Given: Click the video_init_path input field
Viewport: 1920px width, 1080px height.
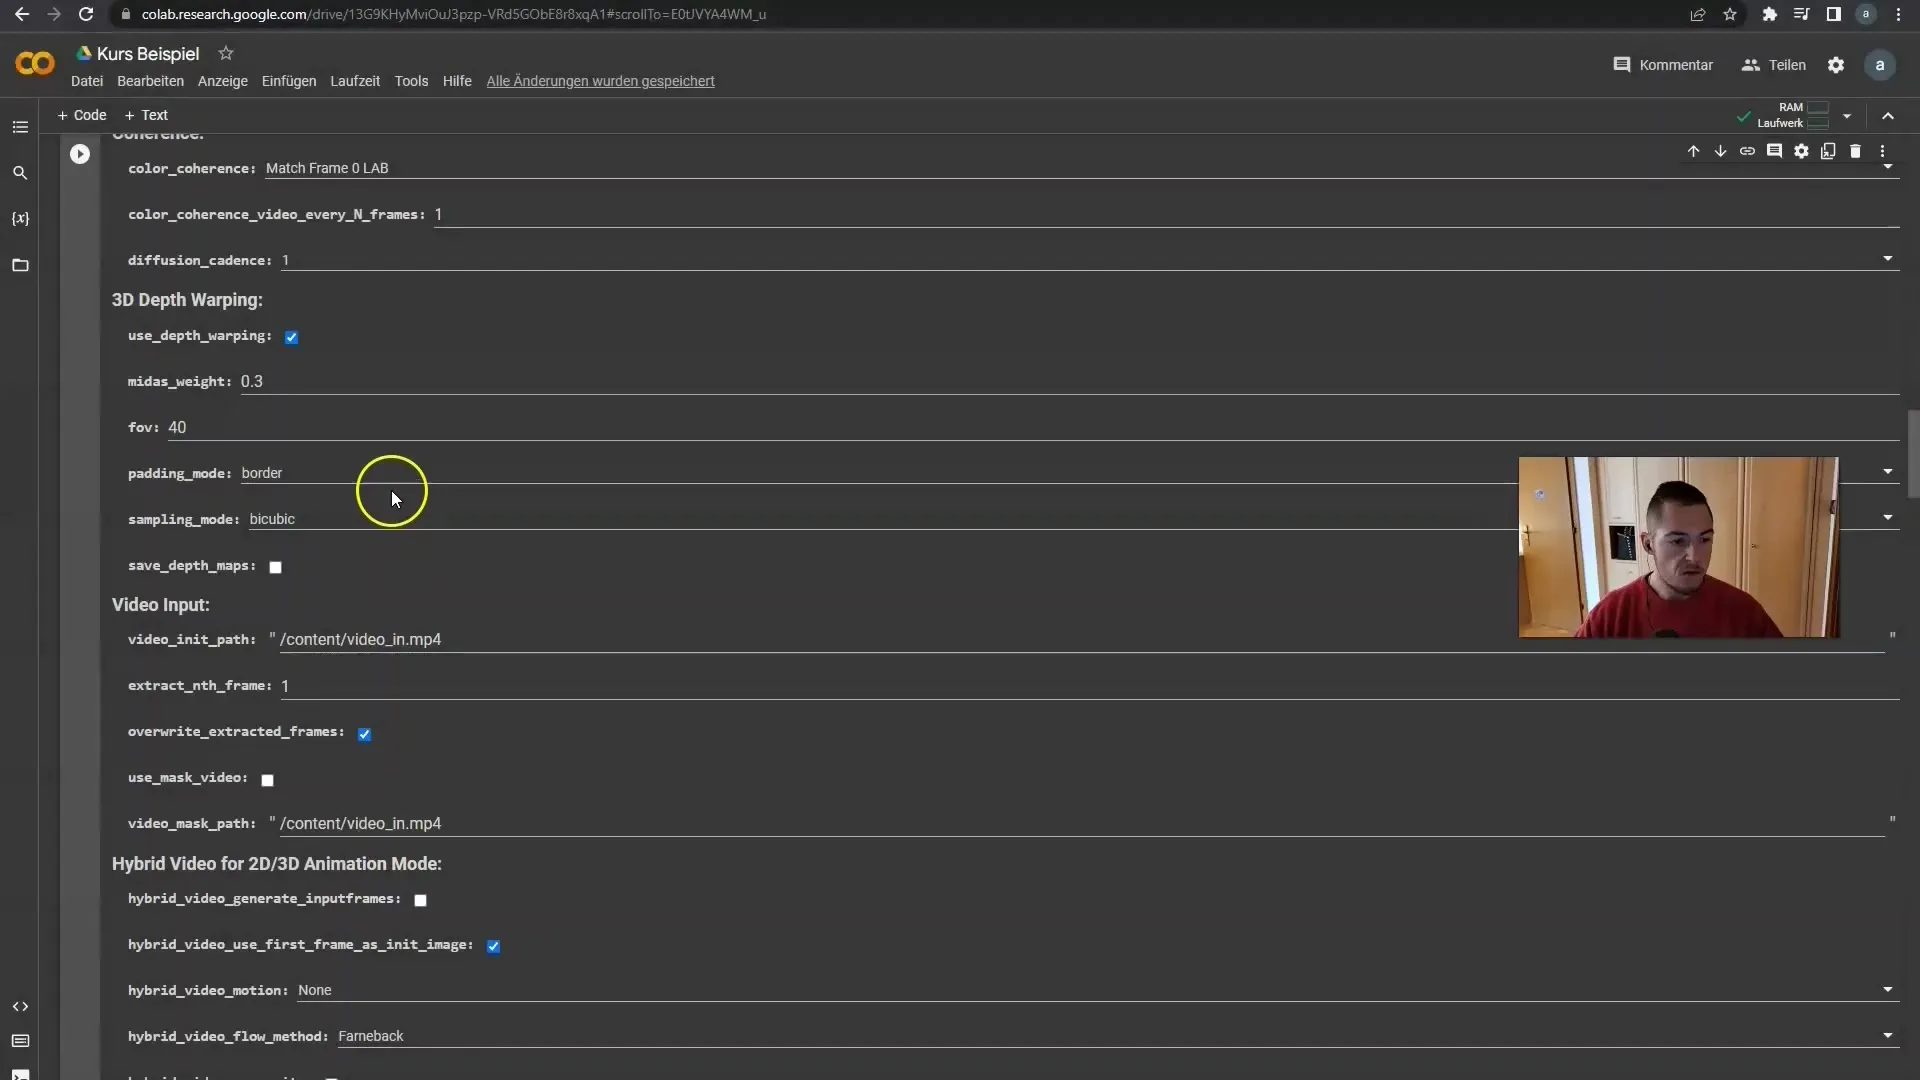Looking at the screenshot, I should [x=1081, y=639].
